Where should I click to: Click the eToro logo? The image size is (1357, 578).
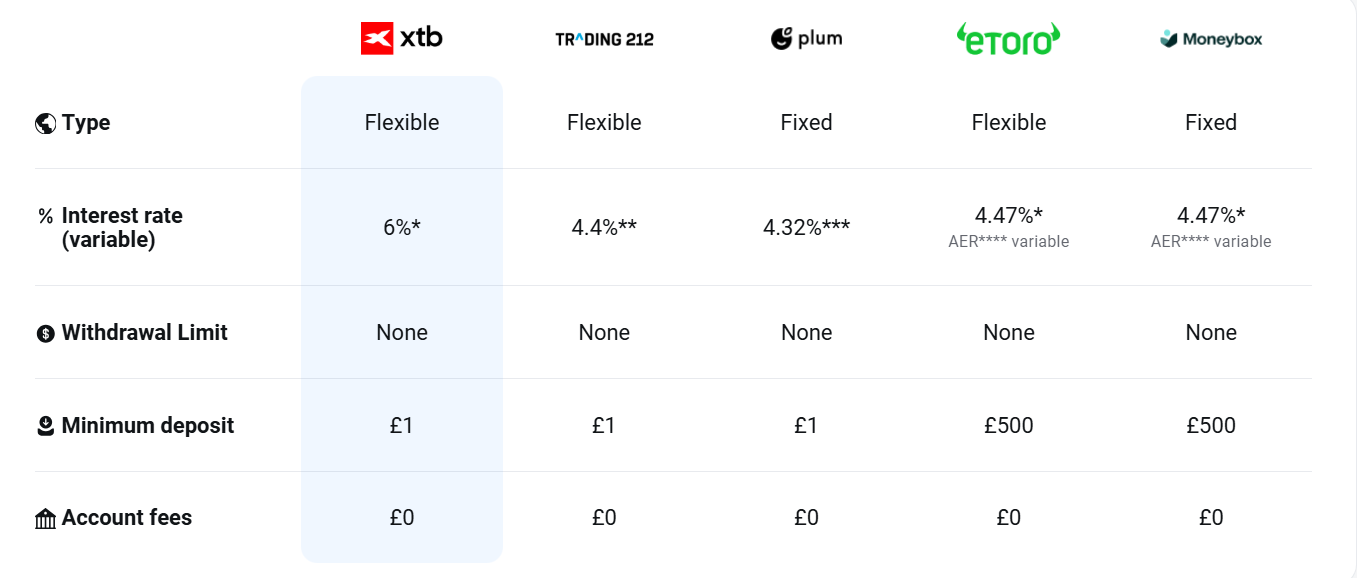coord(1008,39)
